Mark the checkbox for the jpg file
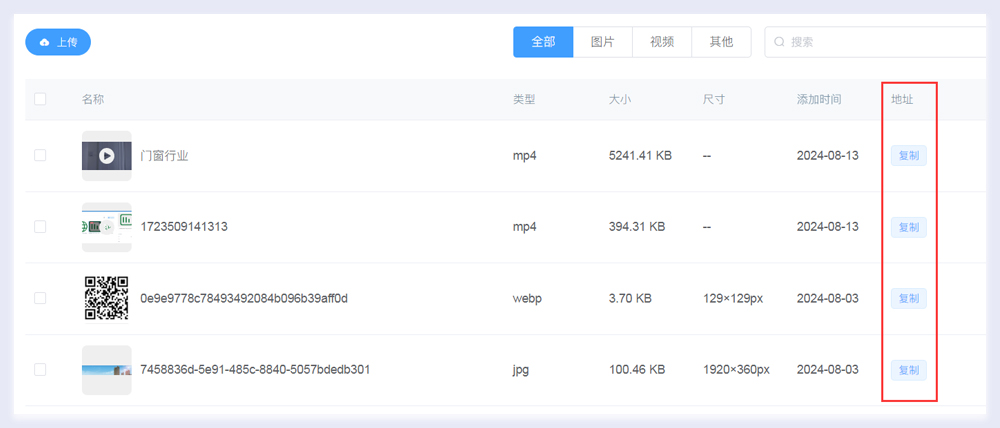This screenshot has height=428, width=1000. point(40,370)
